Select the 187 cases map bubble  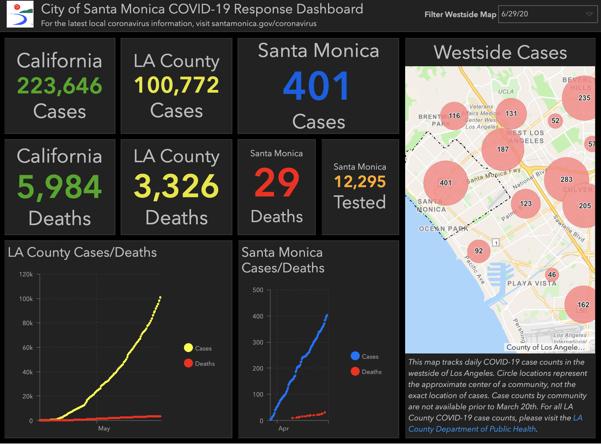(502, 149)
